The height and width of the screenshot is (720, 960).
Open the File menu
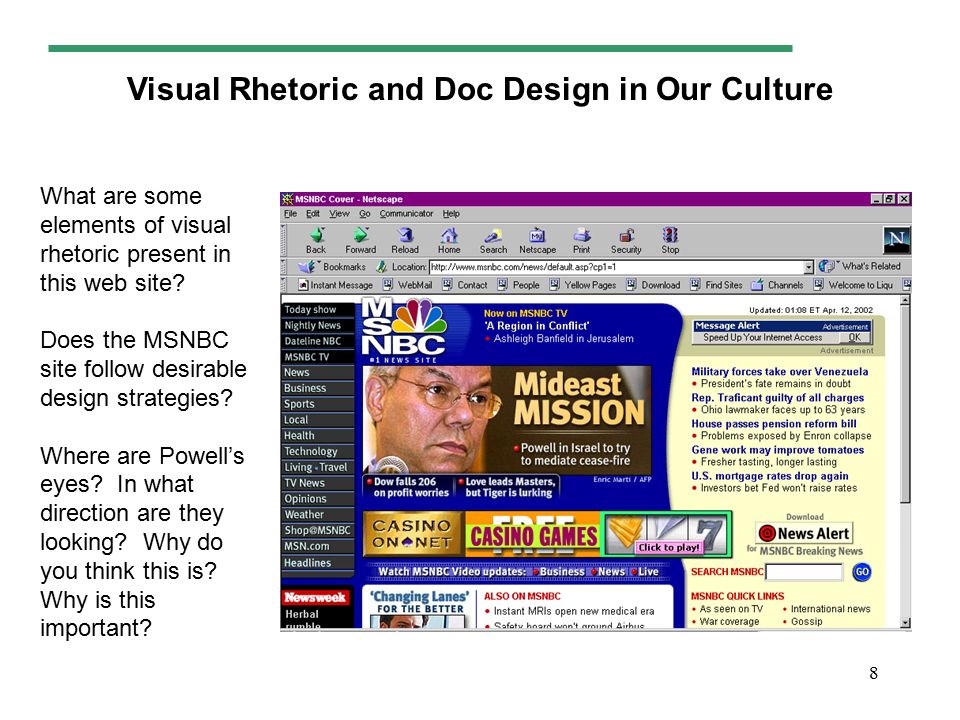pos(290,214)
